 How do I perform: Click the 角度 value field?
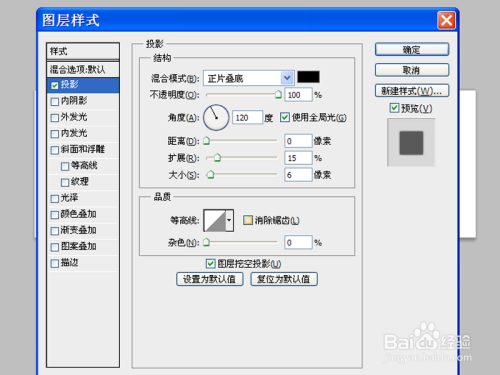tap(247, 117)
